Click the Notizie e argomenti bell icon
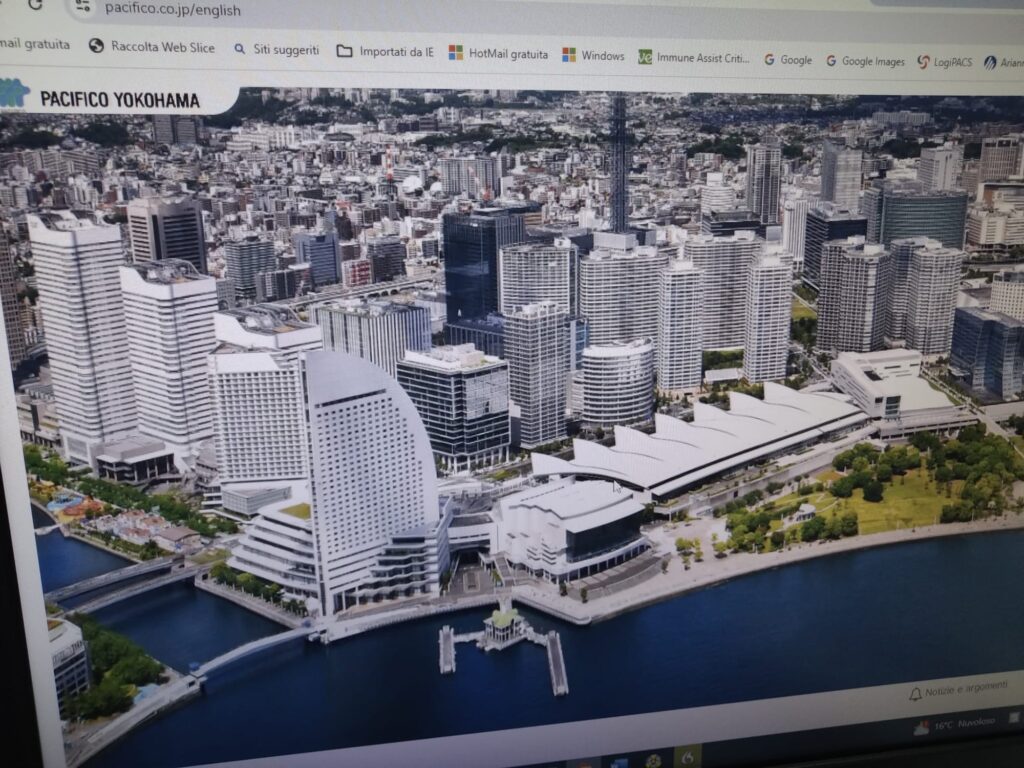The width and height of the screenshot is (1024, 768). tap(915, 694)
